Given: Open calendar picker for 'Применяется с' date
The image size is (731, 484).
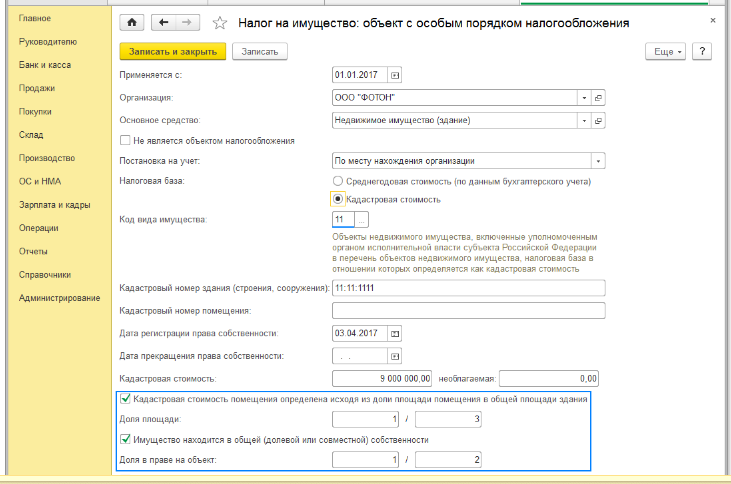Looking at the screenshot, I should click(394, 75).
